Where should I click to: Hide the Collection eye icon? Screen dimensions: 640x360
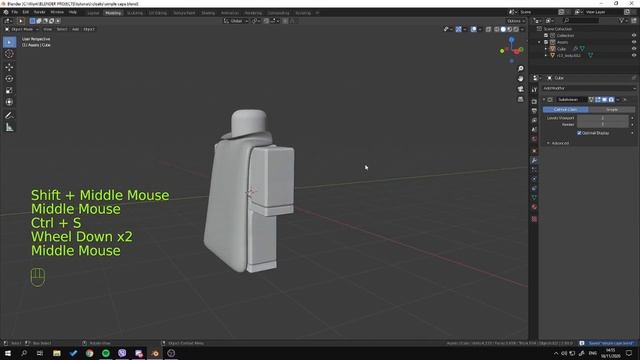coord(634,36)
